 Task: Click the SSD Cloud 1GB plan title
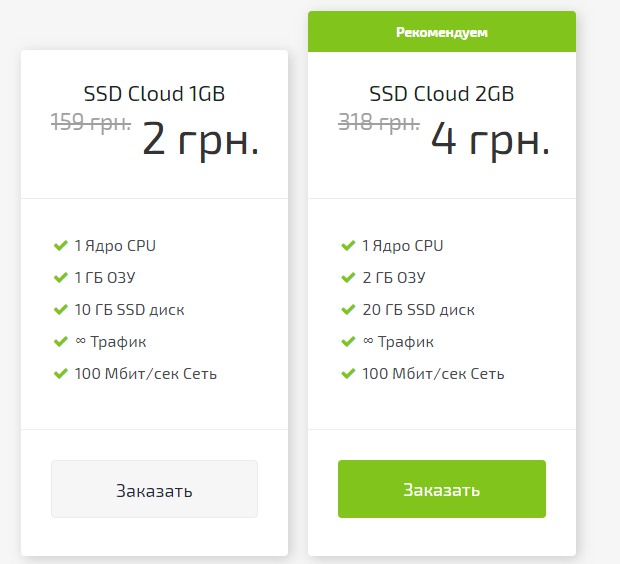(x=154, y=94)
